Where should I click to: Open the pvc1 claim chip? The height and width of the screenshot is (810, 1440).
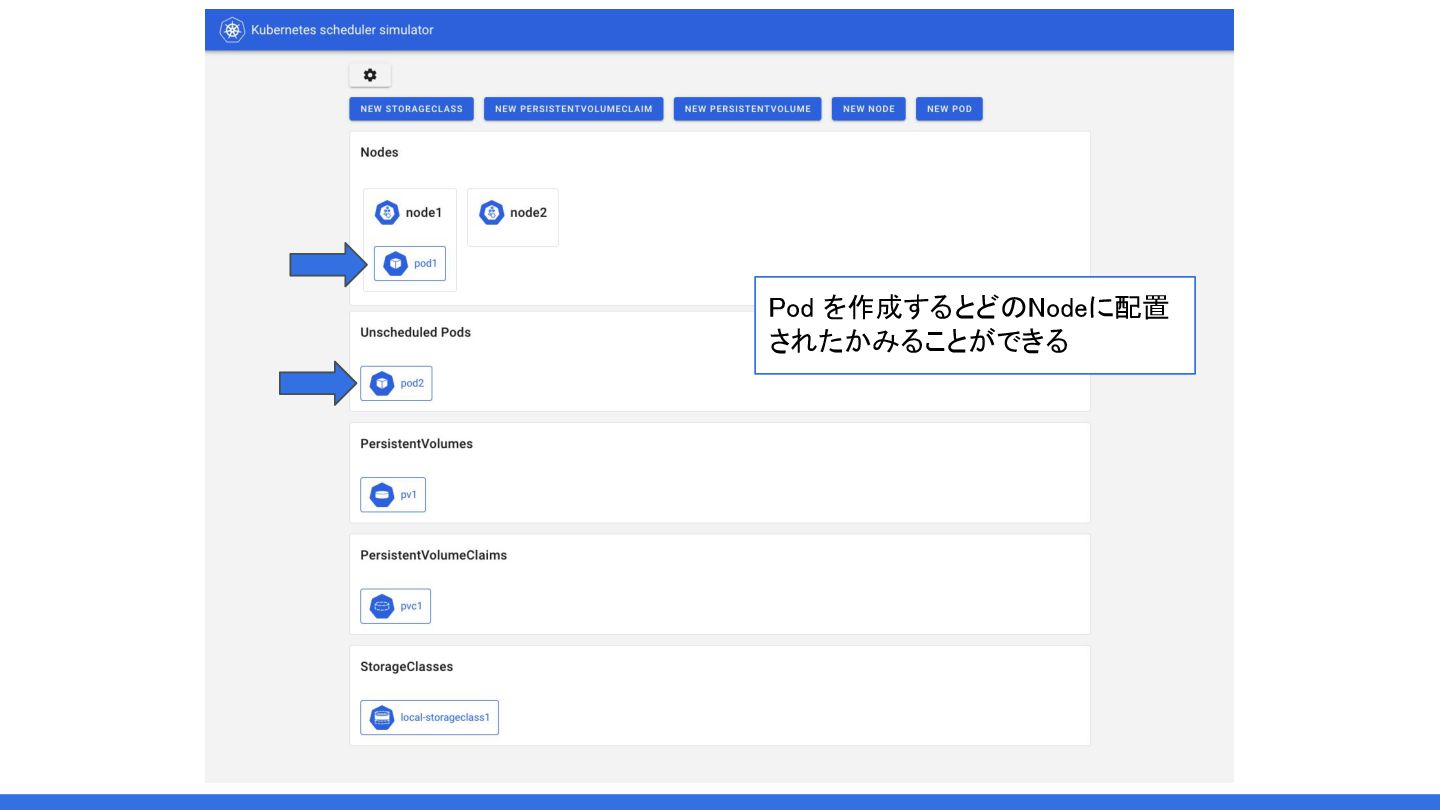coord(396,606)
